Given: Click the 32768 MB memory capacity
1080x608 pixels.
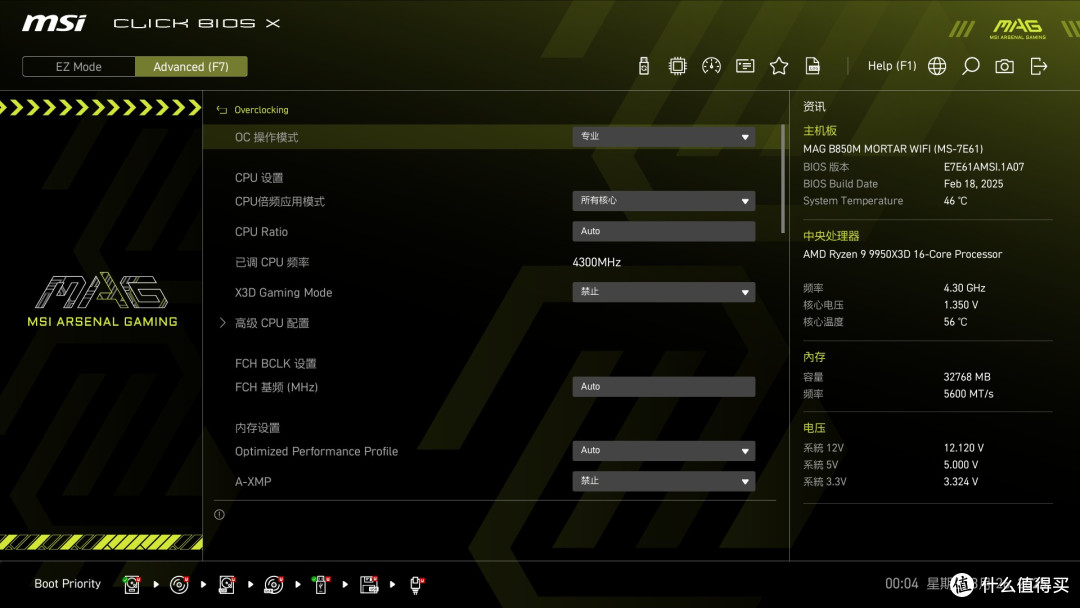Looking at the screenshot, I should 967,377.
